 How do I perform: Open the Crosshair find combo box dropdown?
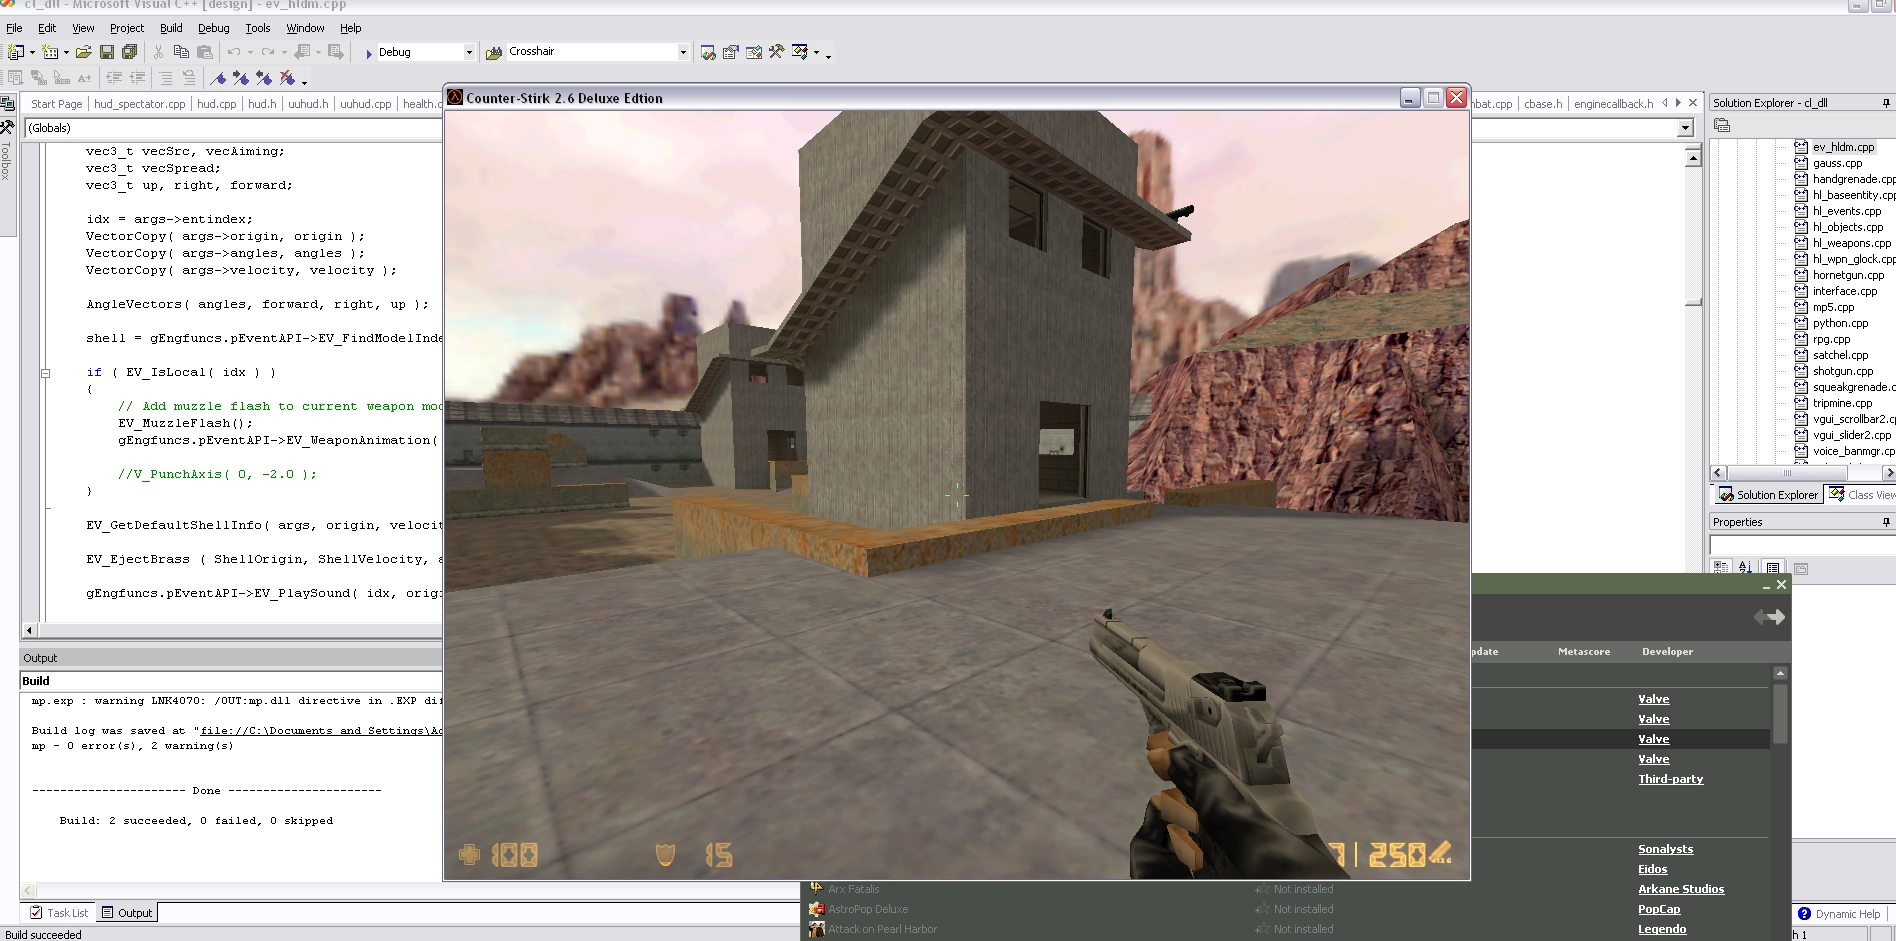tap(683, 52)
